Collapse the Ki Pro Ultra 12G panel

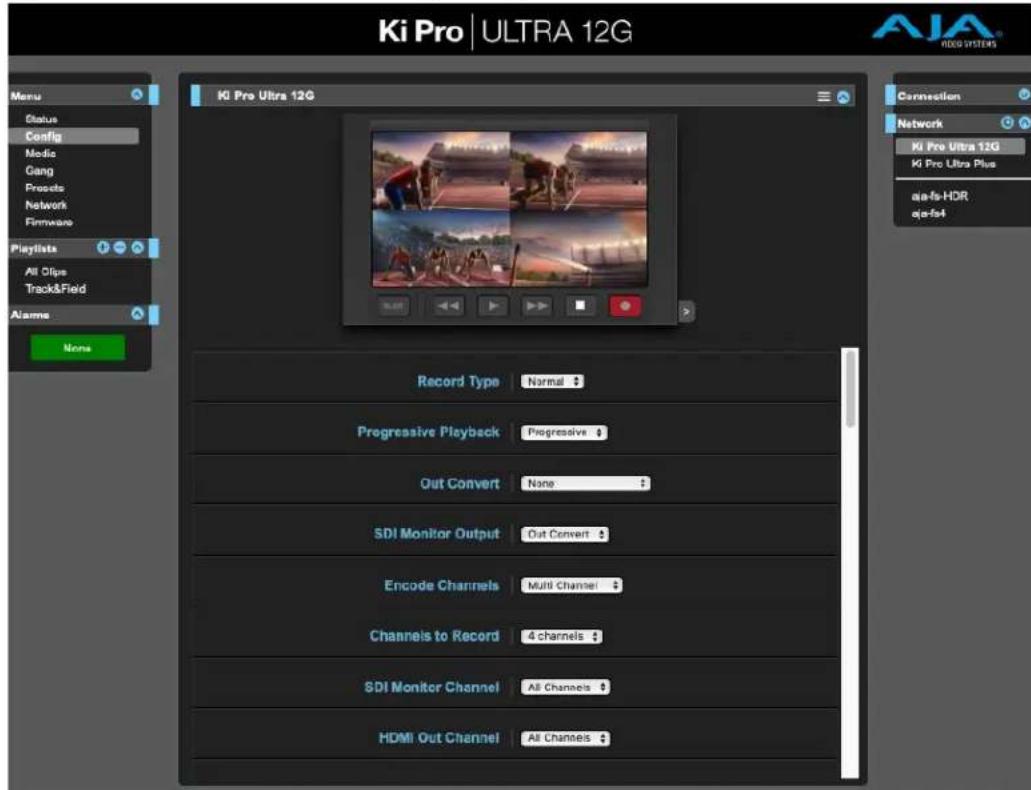click(x=843, y=97)
